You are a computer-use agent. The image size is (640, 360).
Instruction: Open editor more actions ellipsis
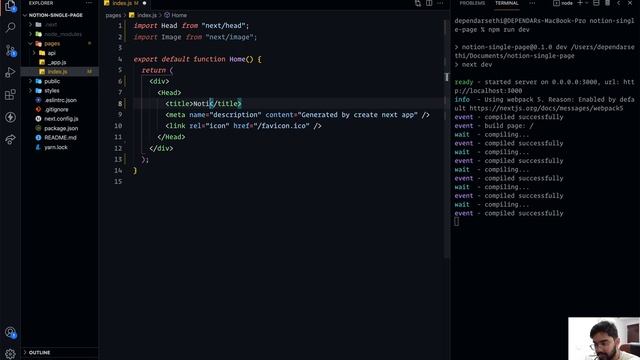pyautogui.click(x=440, y=3)
